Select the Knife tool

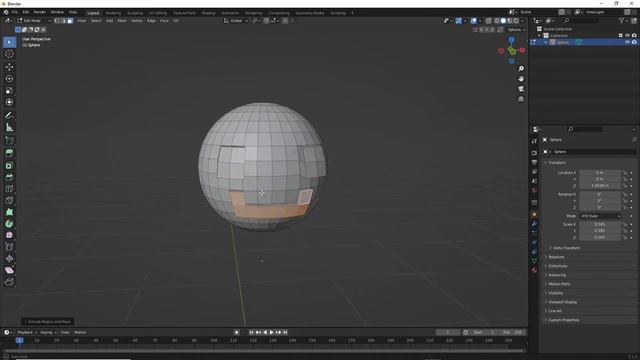click(9, 200)
